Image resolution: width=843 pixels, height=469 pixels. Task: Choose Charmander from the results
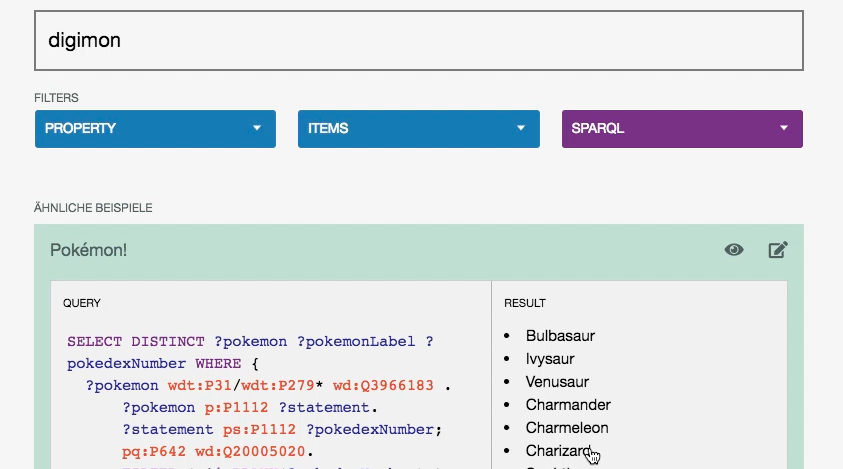tap(568, 405)
